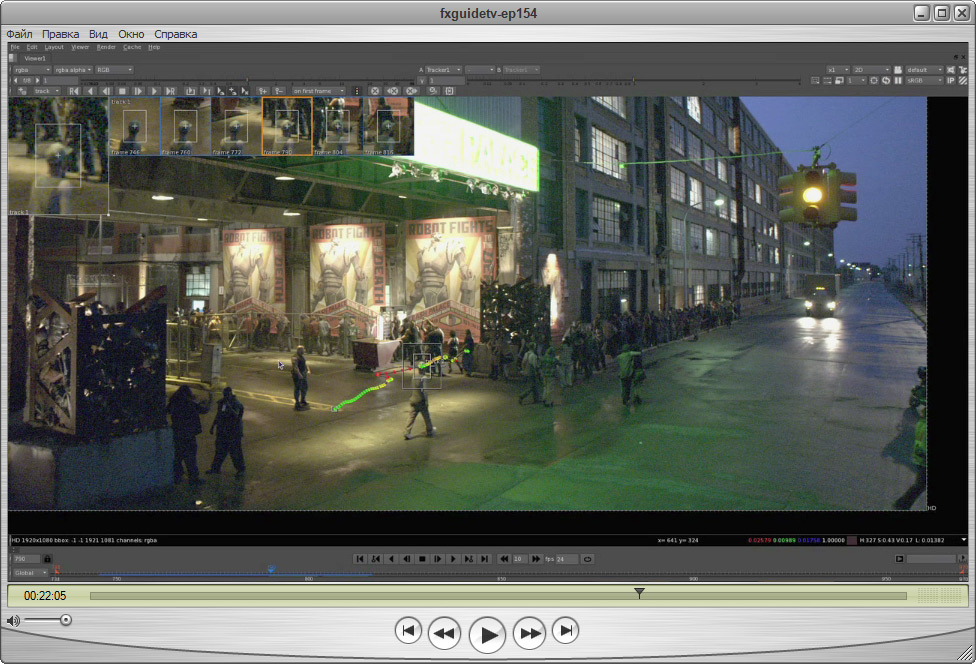This screenshot has width=976, height=664.
Task: Toggle the viewer clipping stripes icon
Action: coord(963,80)
